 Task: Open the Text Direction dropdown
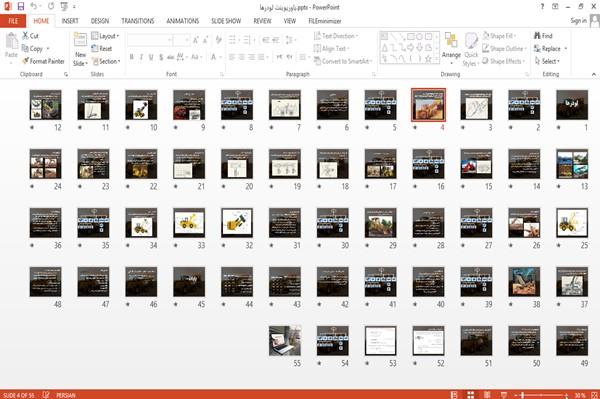(336, 36)
